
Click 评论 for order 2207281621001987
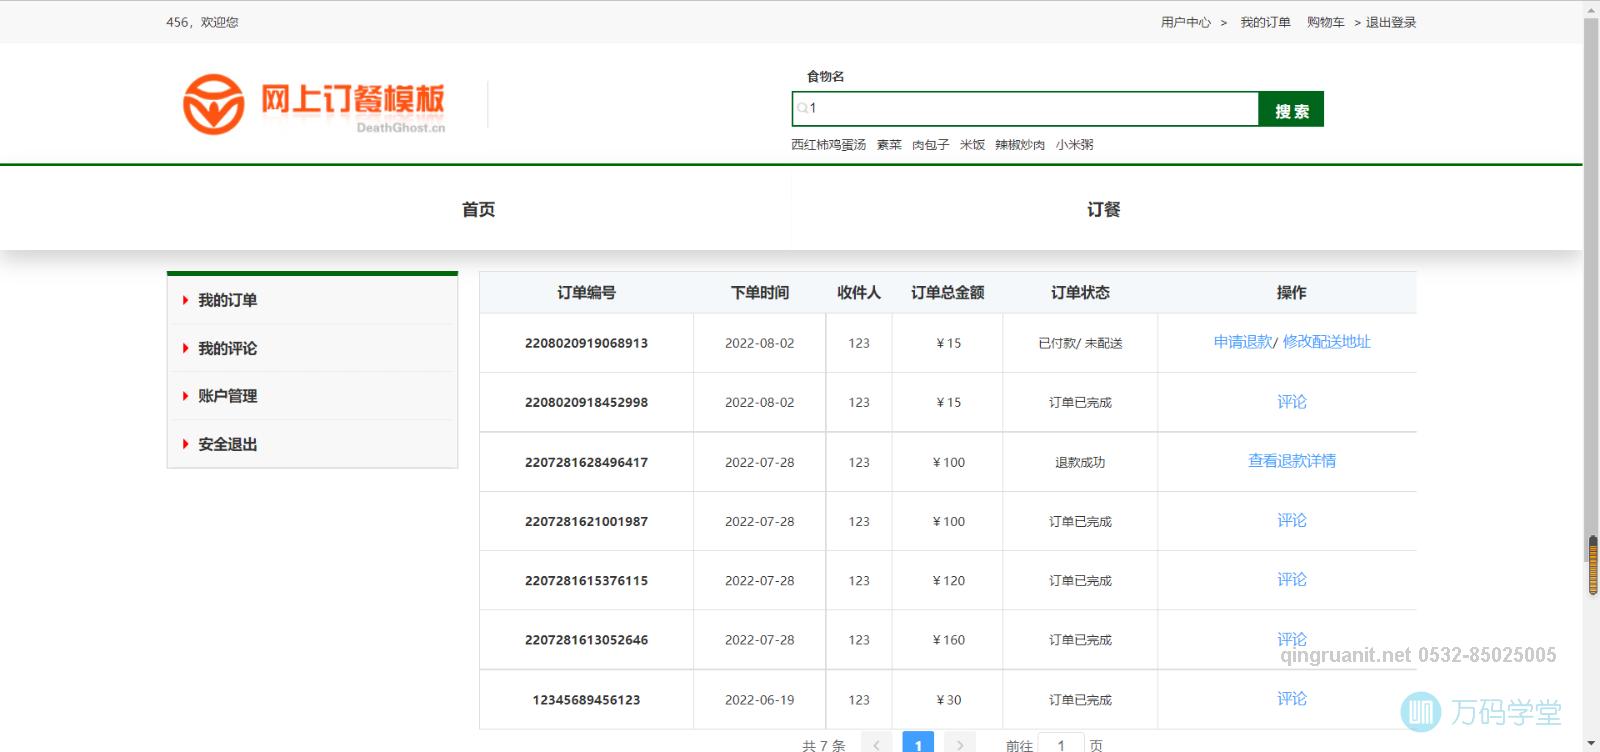1292,520
